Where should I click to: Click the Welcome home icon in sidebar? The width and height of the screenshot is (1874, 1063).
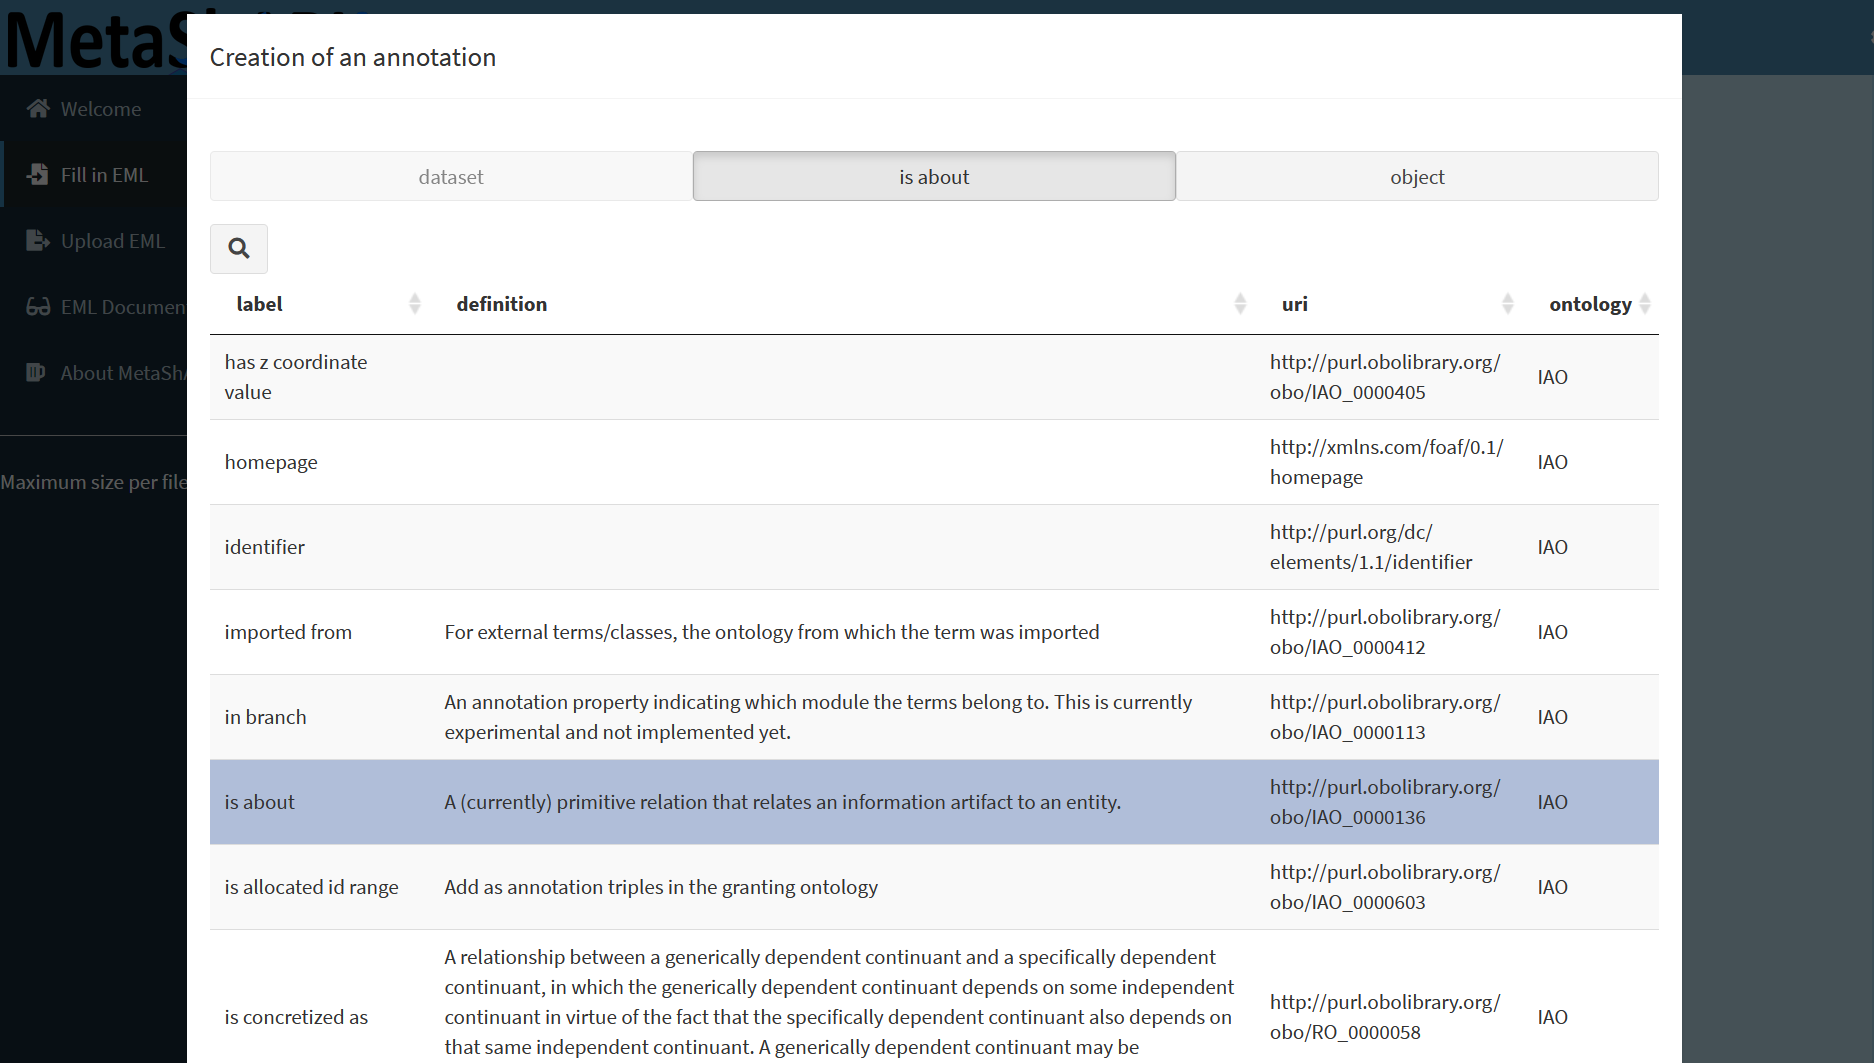pyautogui.click(x=38, y=108)
